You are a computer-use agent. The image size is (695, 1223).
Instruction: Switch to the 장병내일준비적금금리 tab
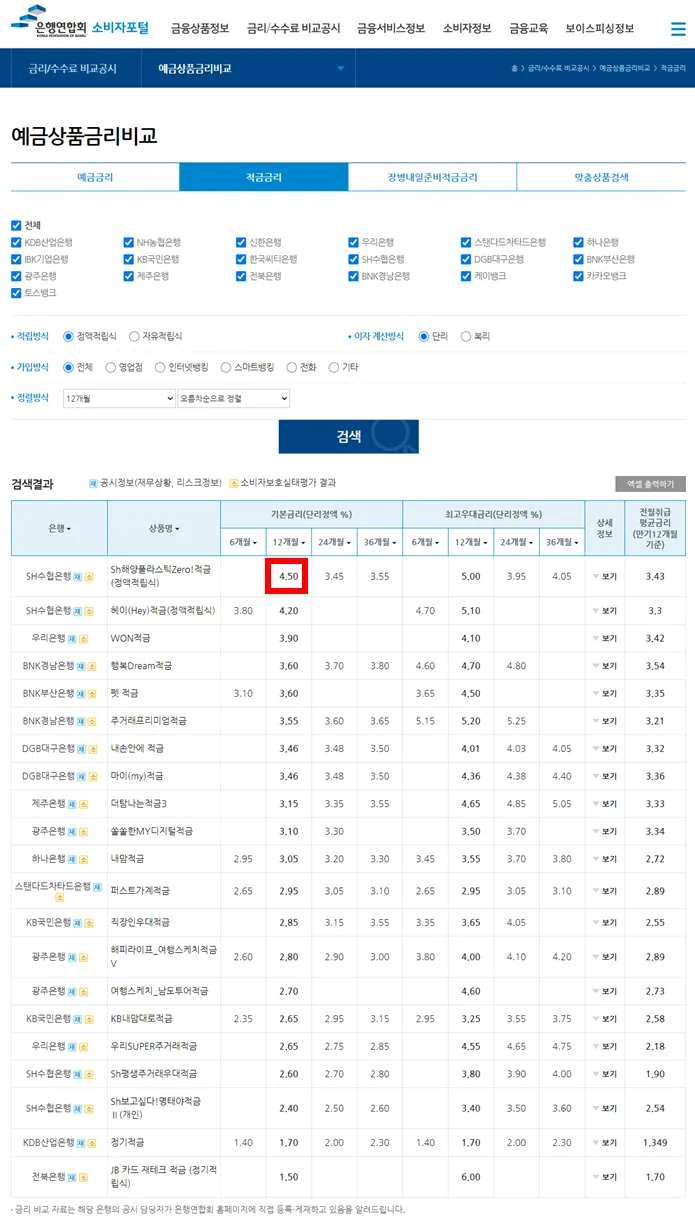(x=432, y=177)
